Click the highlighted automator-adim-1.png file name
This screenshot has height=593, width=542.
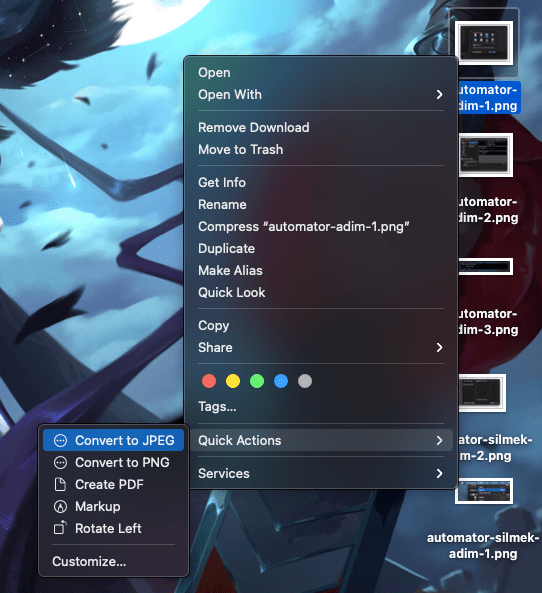(488, 98)
